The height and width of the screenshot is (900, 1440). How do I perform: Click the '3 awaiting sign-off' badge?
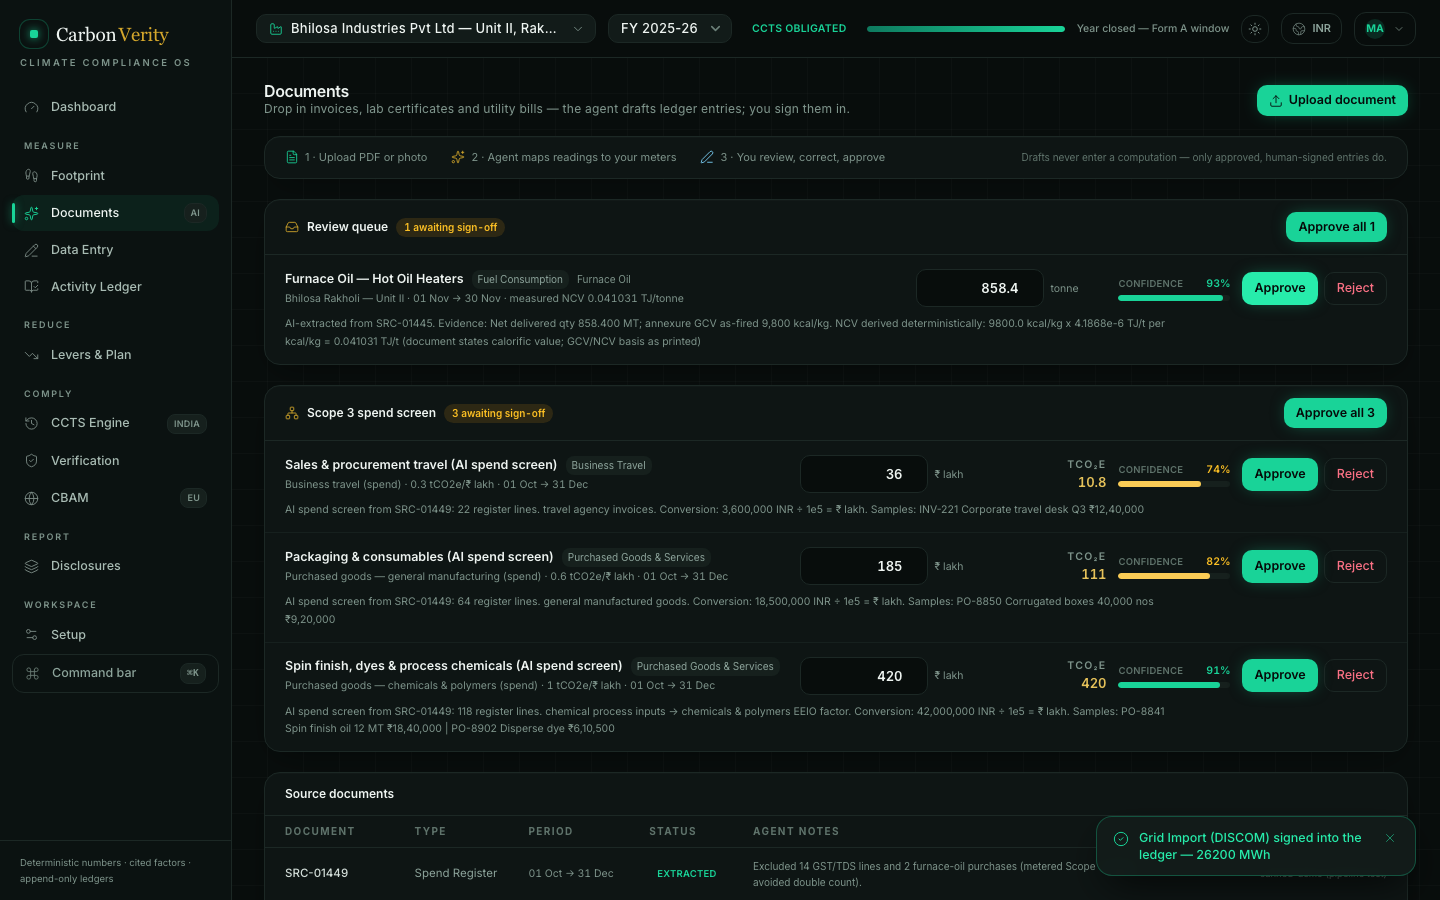pos(498,413)
